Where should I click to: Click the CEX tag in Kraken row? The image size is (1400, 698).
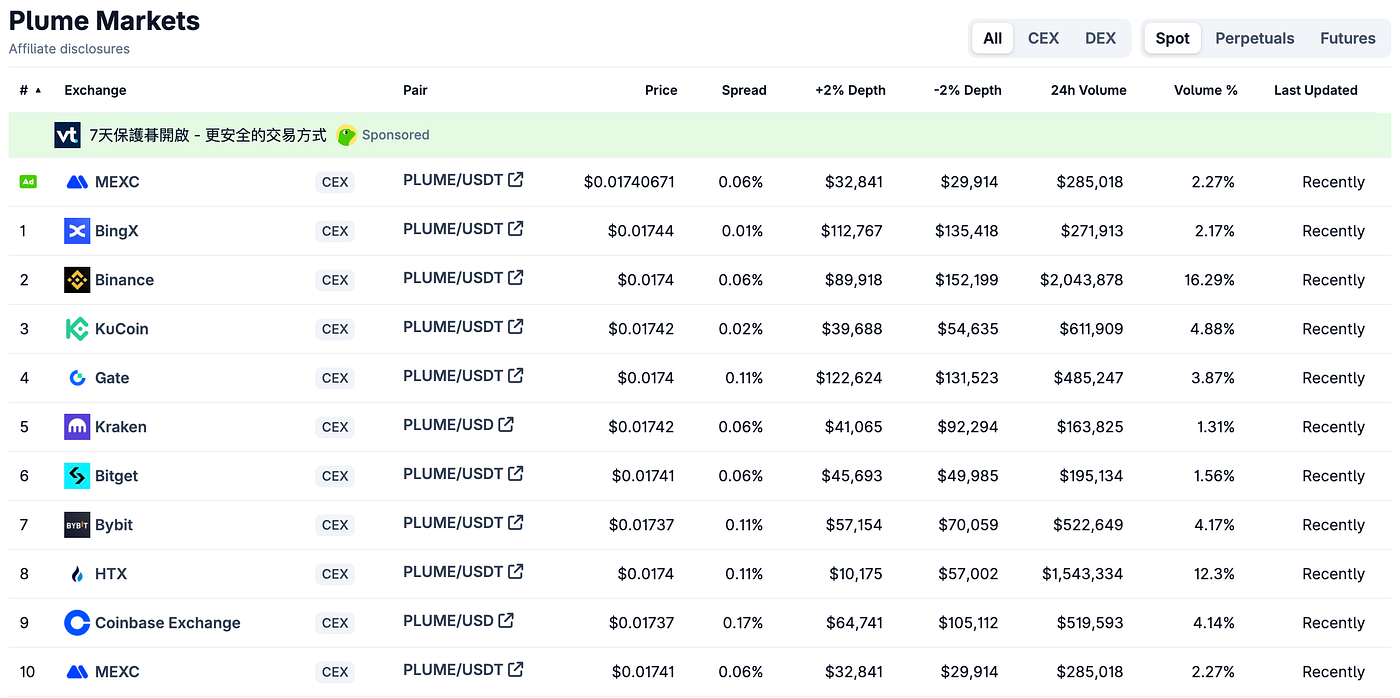[x=335, y=427]
